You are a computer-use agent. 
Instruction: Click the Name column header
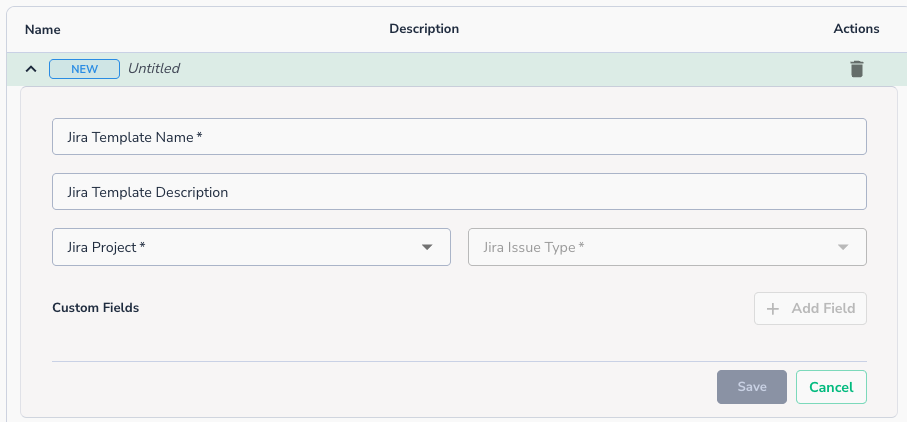(43, 29)
